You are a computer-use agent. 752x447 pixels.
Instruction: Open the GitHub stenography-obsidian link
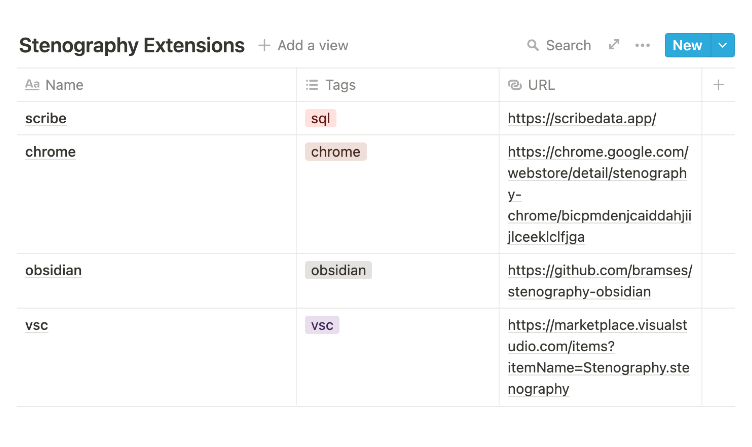(x=600, y=281)
